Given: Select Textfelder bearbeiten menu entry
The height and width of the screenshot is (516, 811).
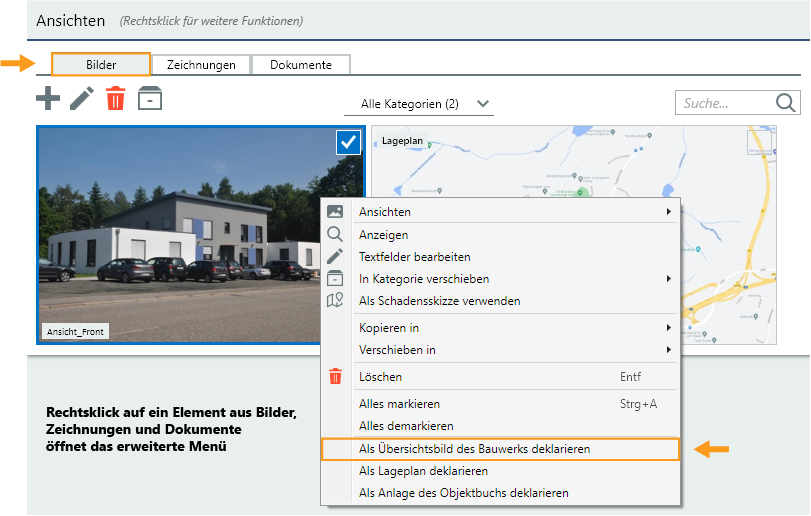Looking at the screenshot, I should pyautogui.click(x=501, y=257).
